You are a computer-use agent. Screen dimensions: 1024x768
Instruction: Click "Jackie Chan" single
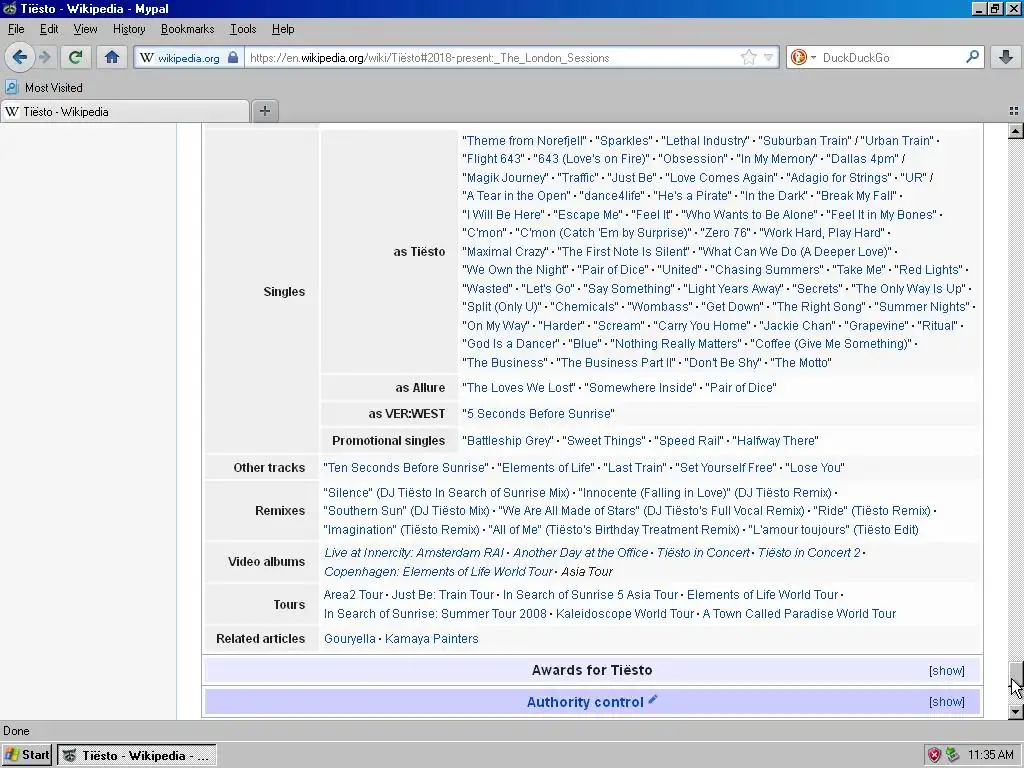(797, 325)
